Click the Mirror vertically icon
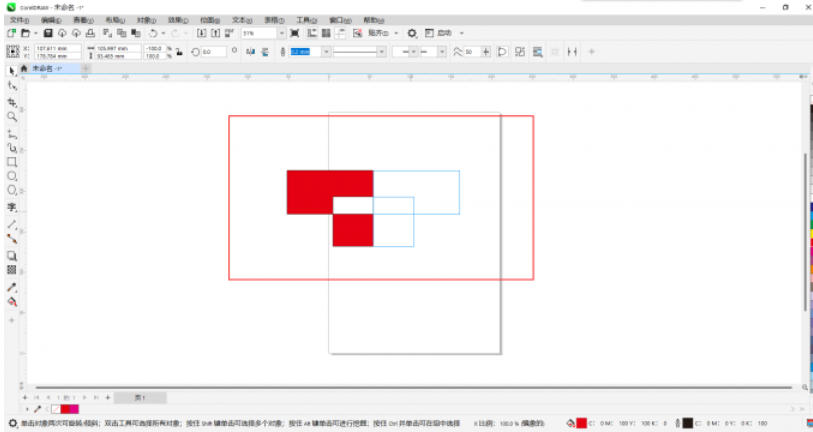 click(x=265, y=52)
